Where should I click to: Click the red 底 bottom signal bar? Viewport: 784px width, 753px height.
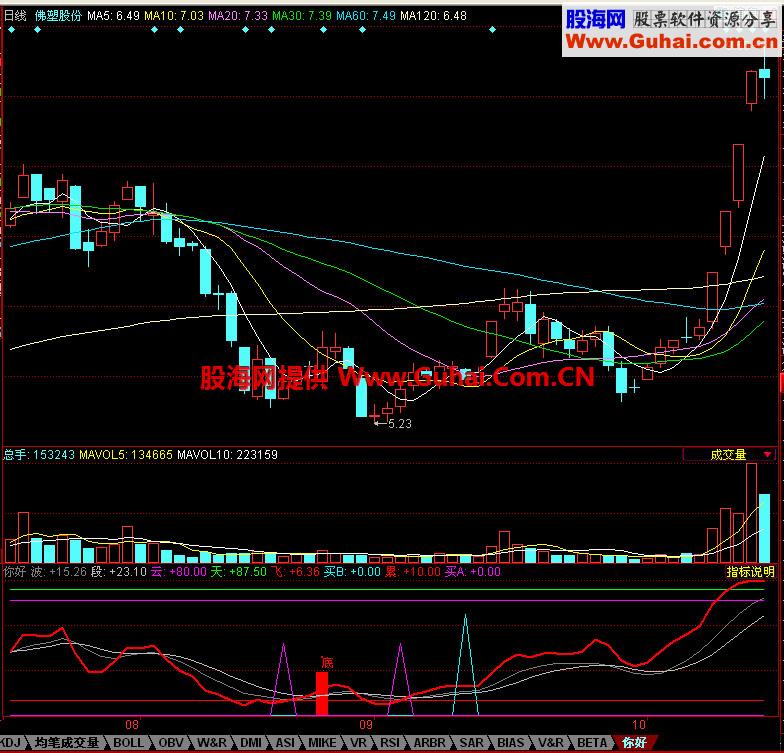click(x=322, y=693)
